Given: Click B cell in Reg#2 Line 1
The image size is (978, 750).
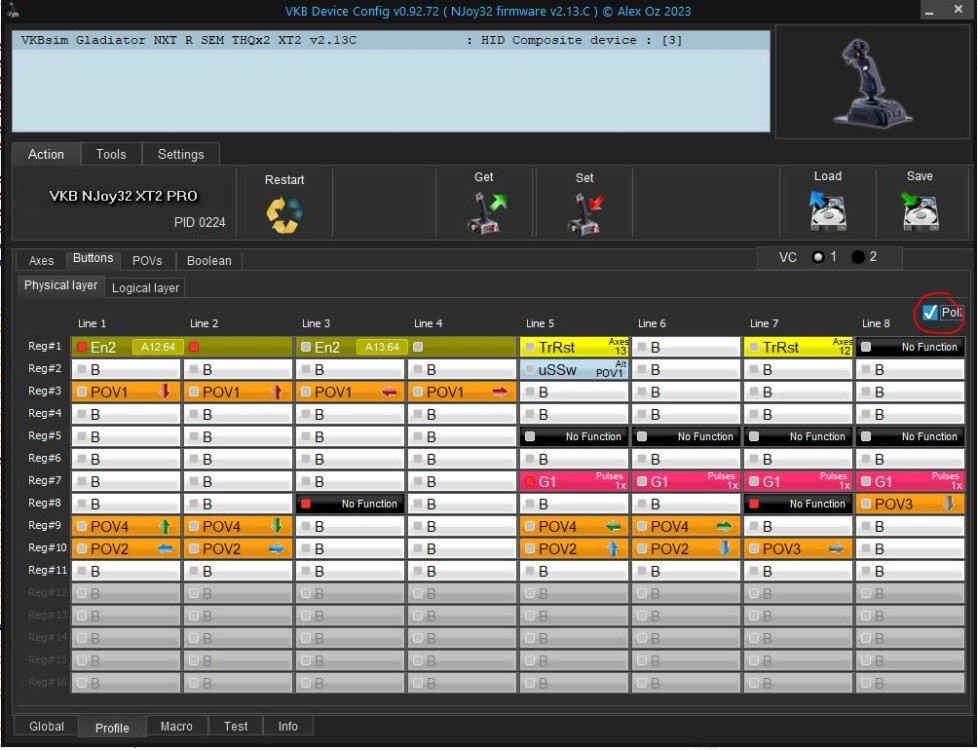Looking at the screenshot, I should pyautogui.click(x=126, y=369).
